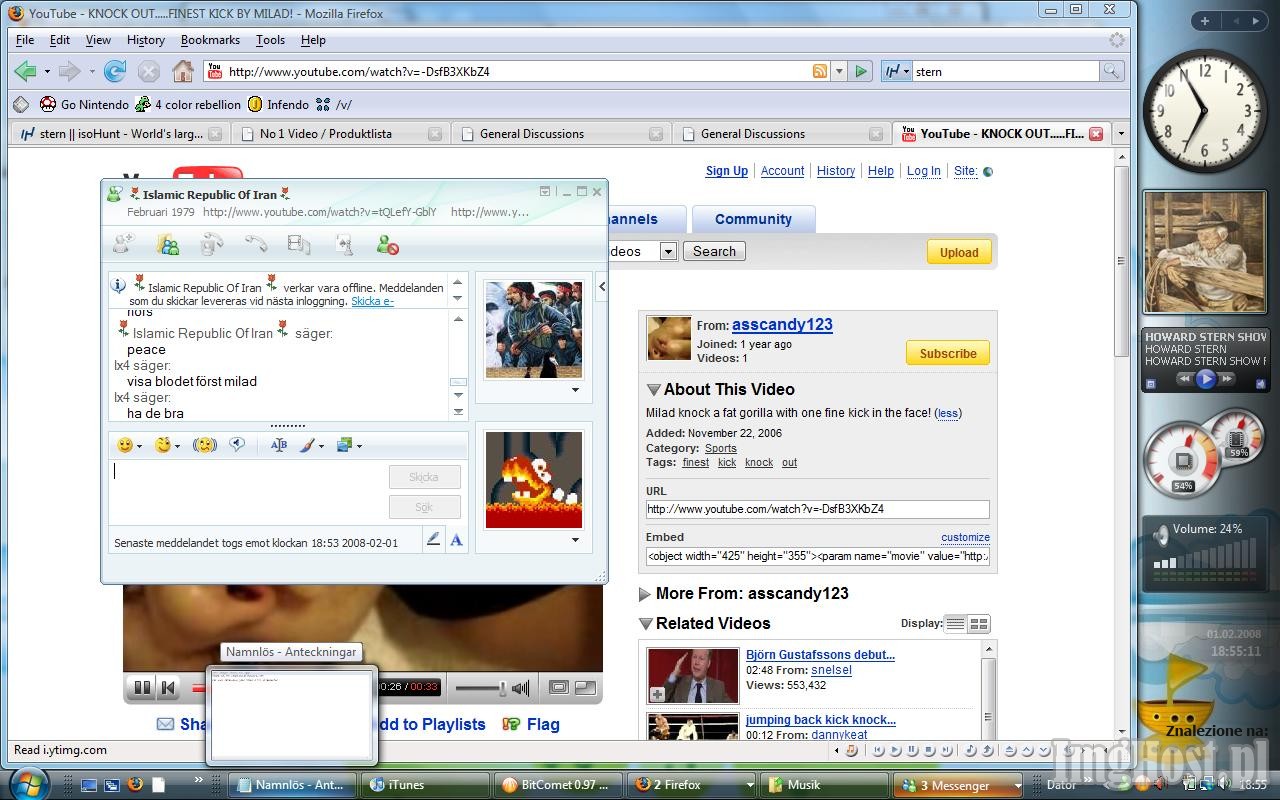Open iTunes from the taskbar

tap(425, 785)
